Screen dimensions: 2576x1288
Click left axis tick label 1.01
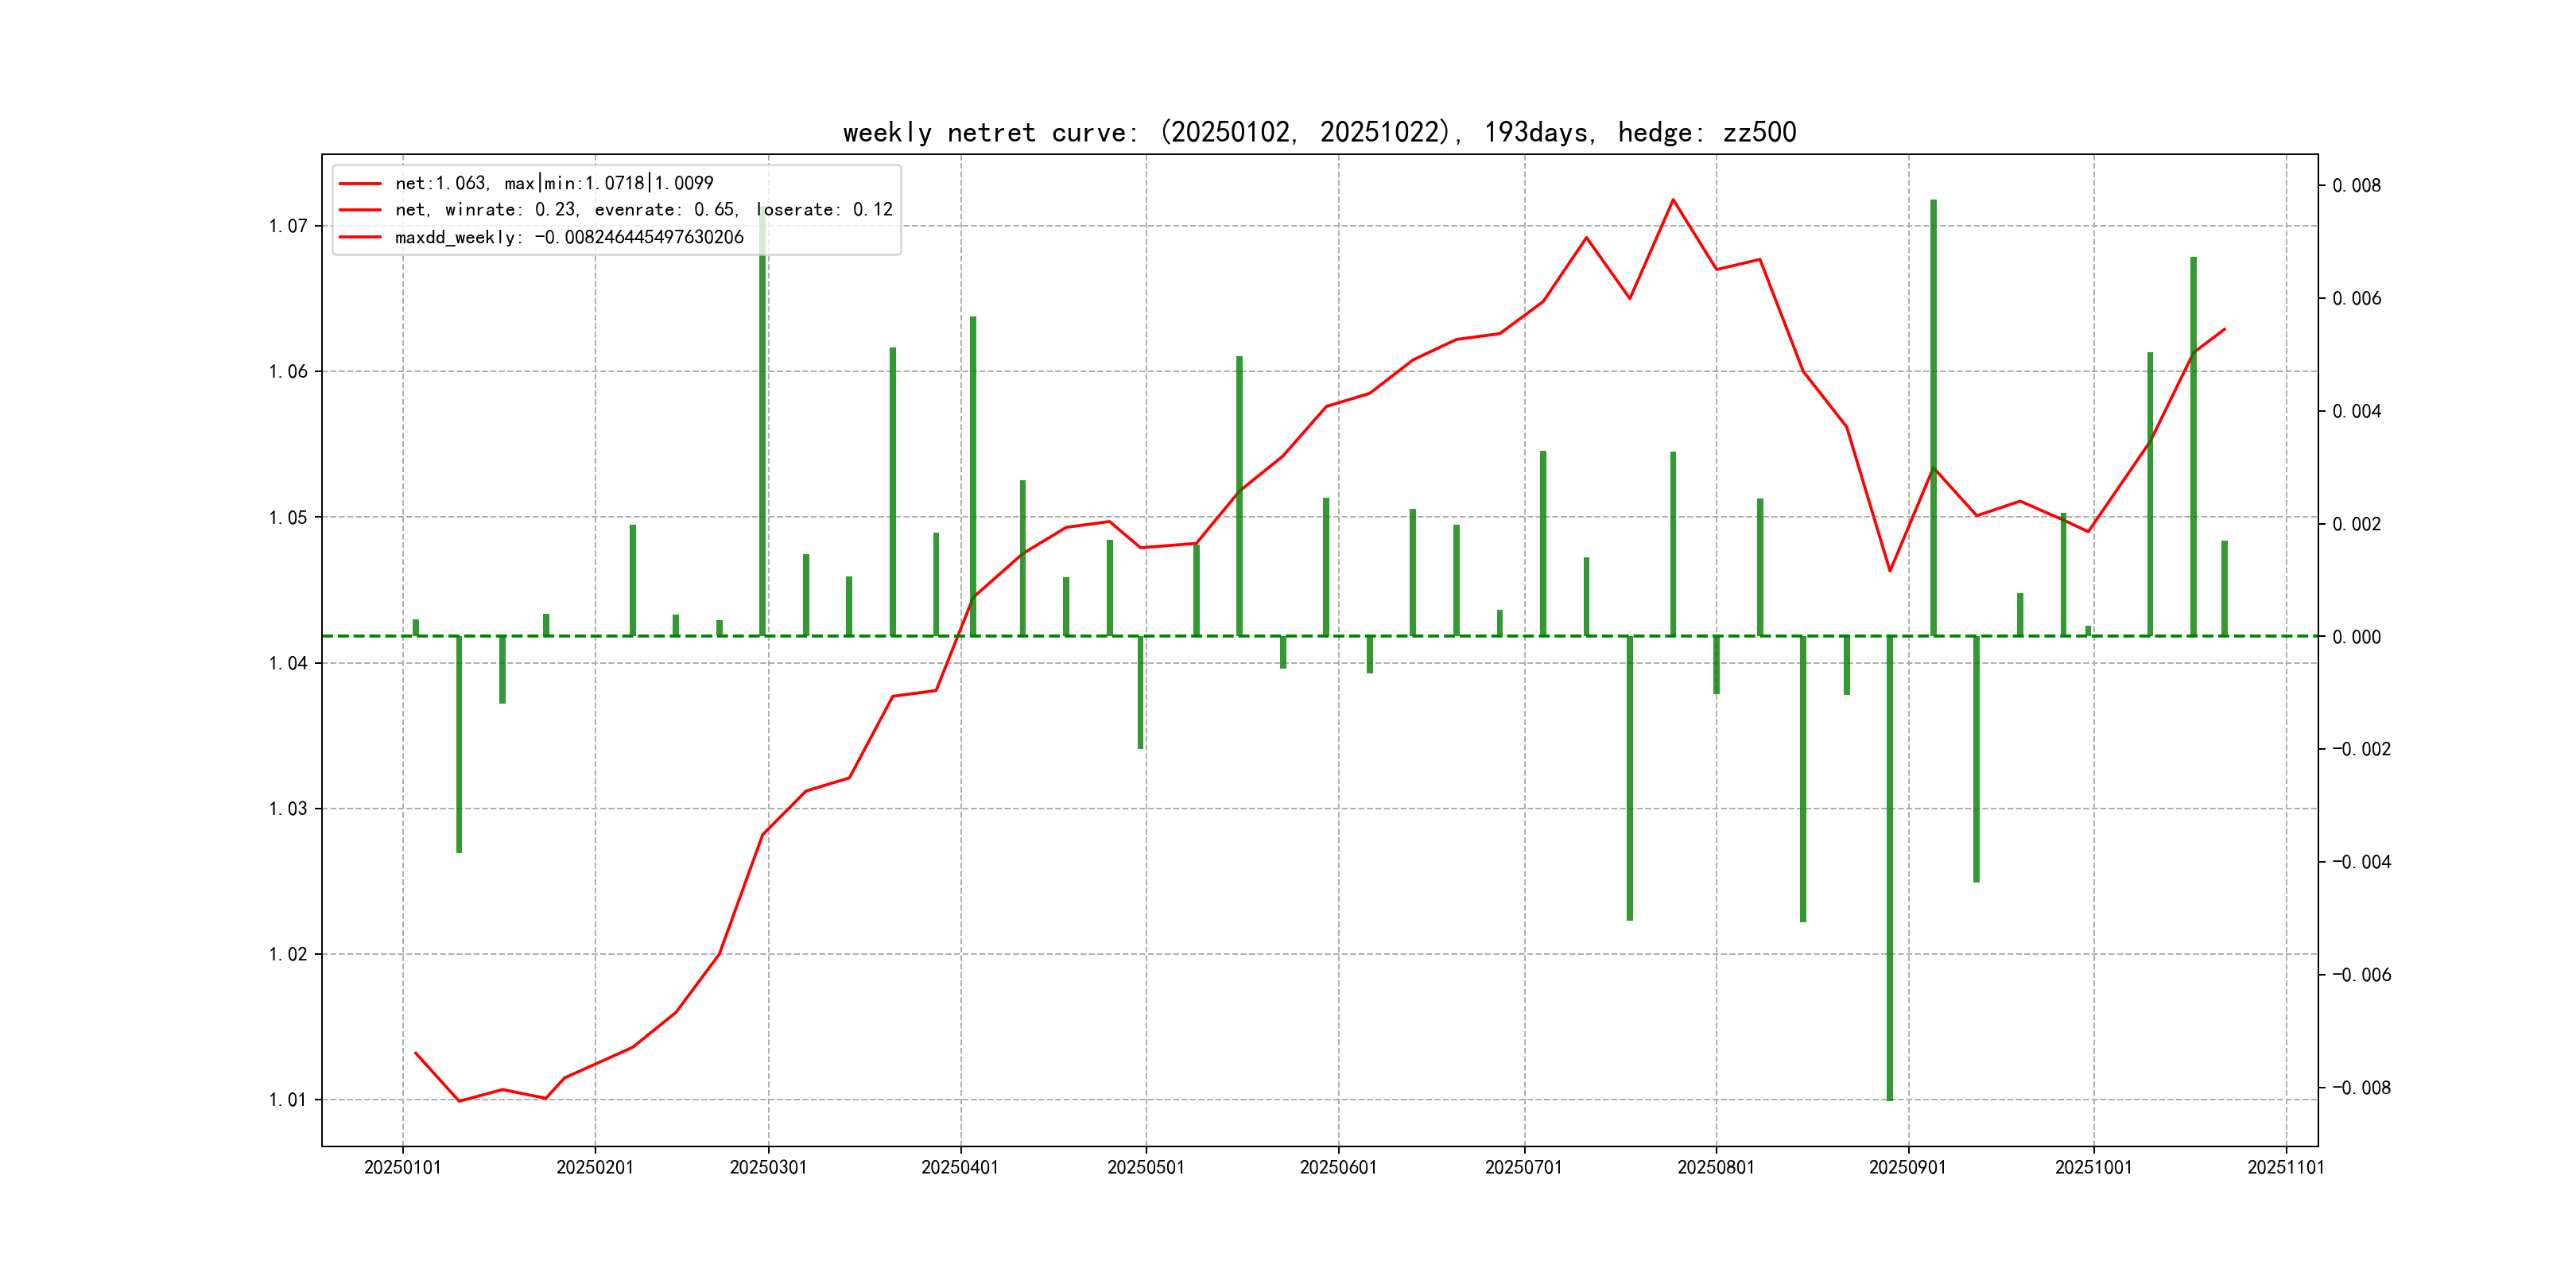tap(288, 1100)
